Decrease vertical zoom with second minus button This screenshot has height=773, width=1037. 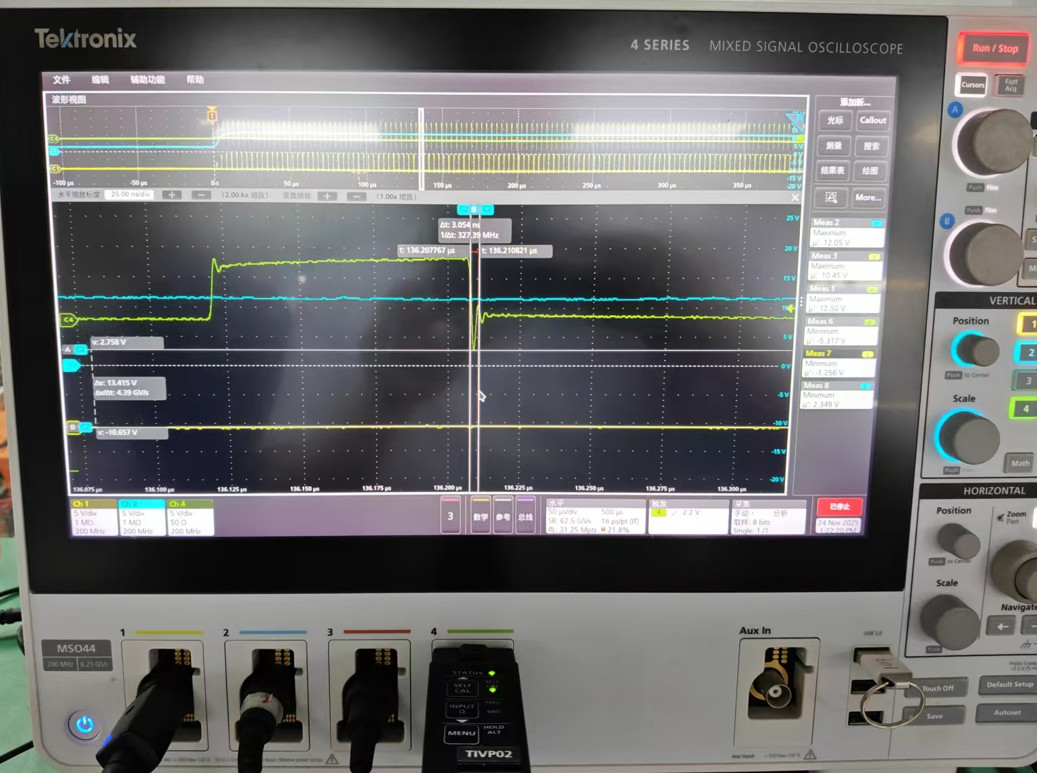[x=356, y=196]
